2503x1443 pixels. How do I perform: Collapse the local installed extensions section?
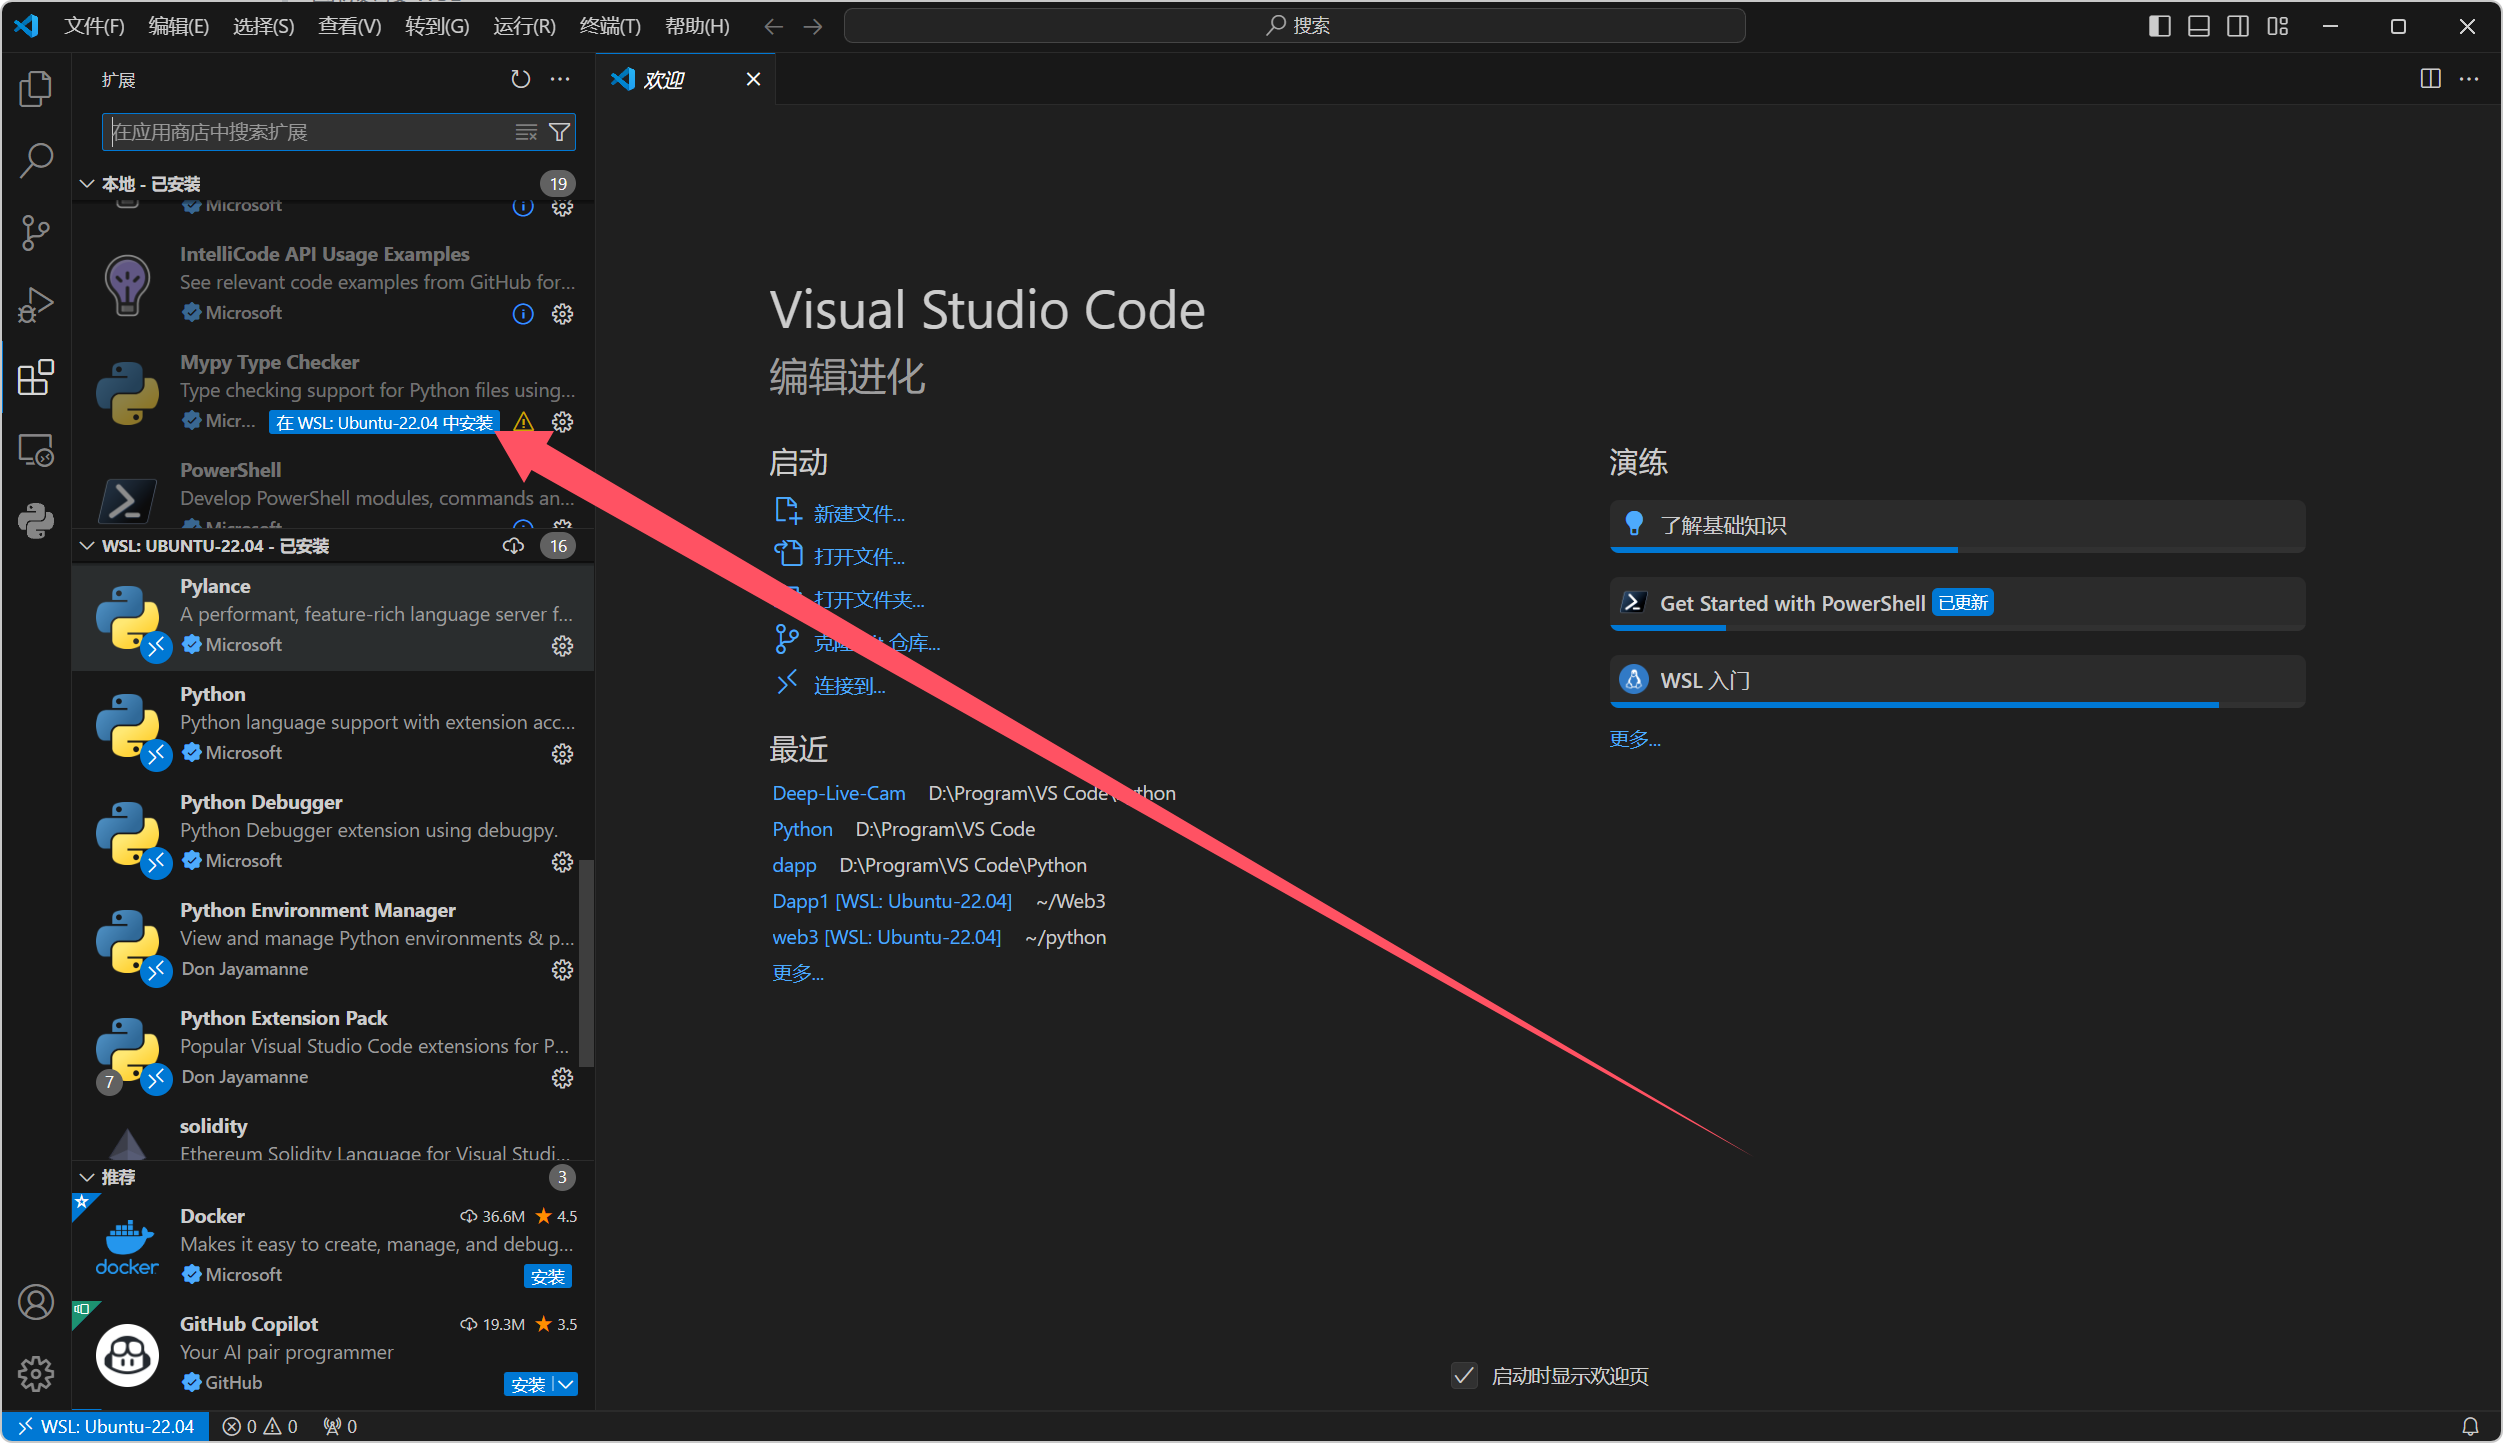[x=86, y=184]
